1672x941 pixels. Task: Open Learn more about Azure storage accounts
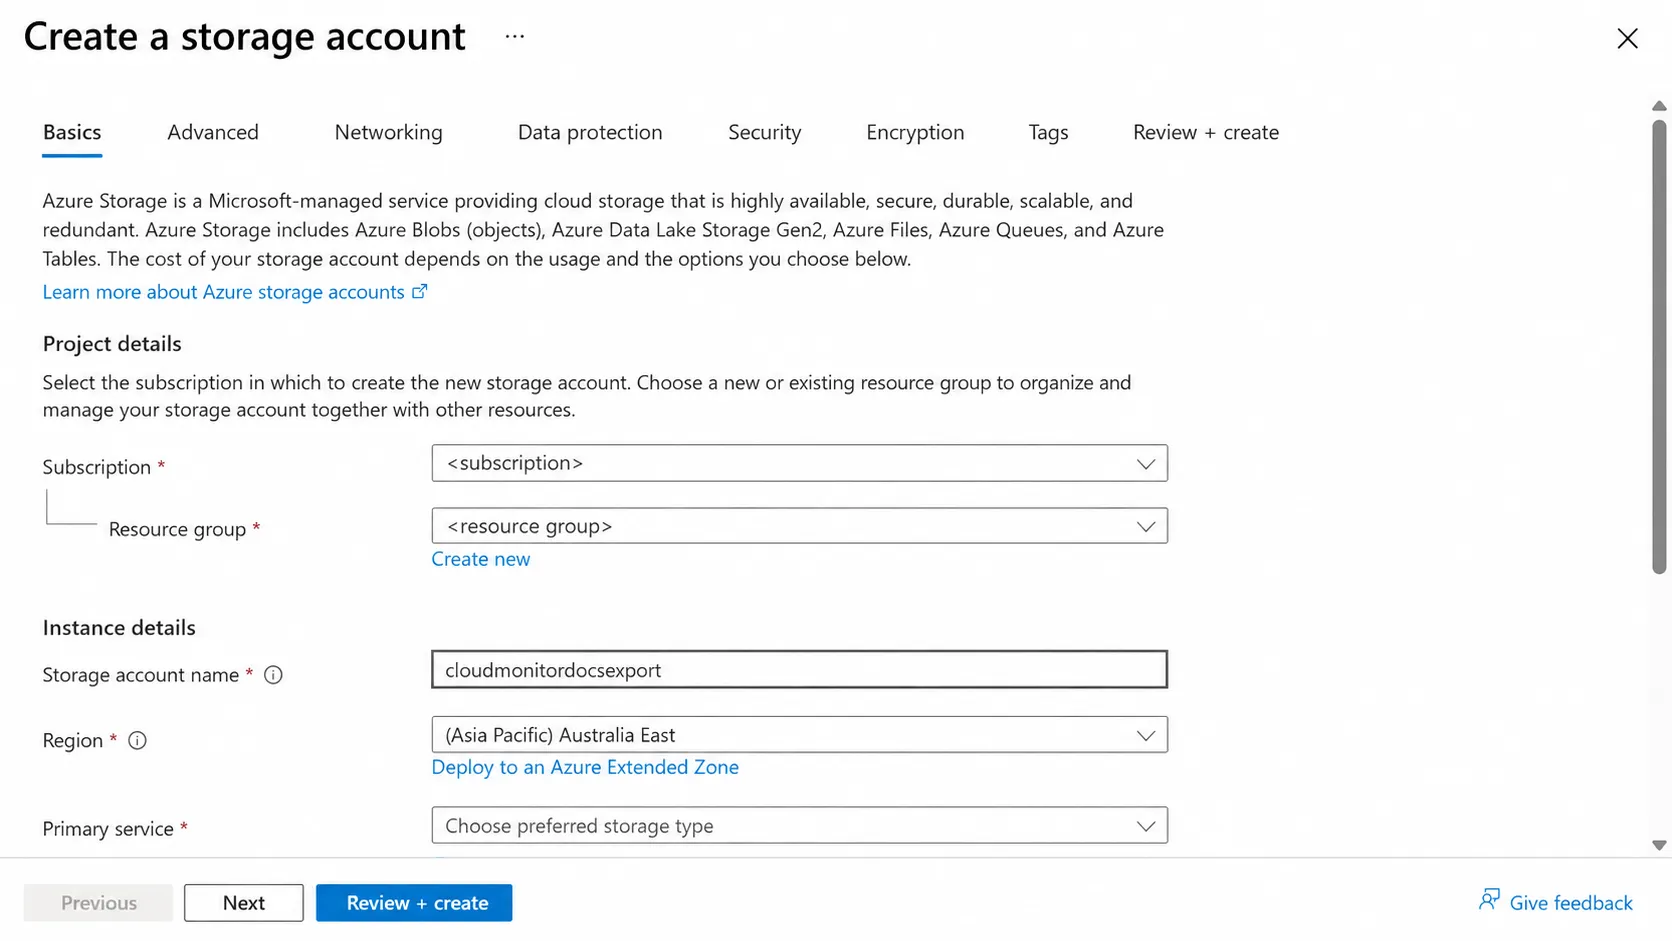pos(223,292)
